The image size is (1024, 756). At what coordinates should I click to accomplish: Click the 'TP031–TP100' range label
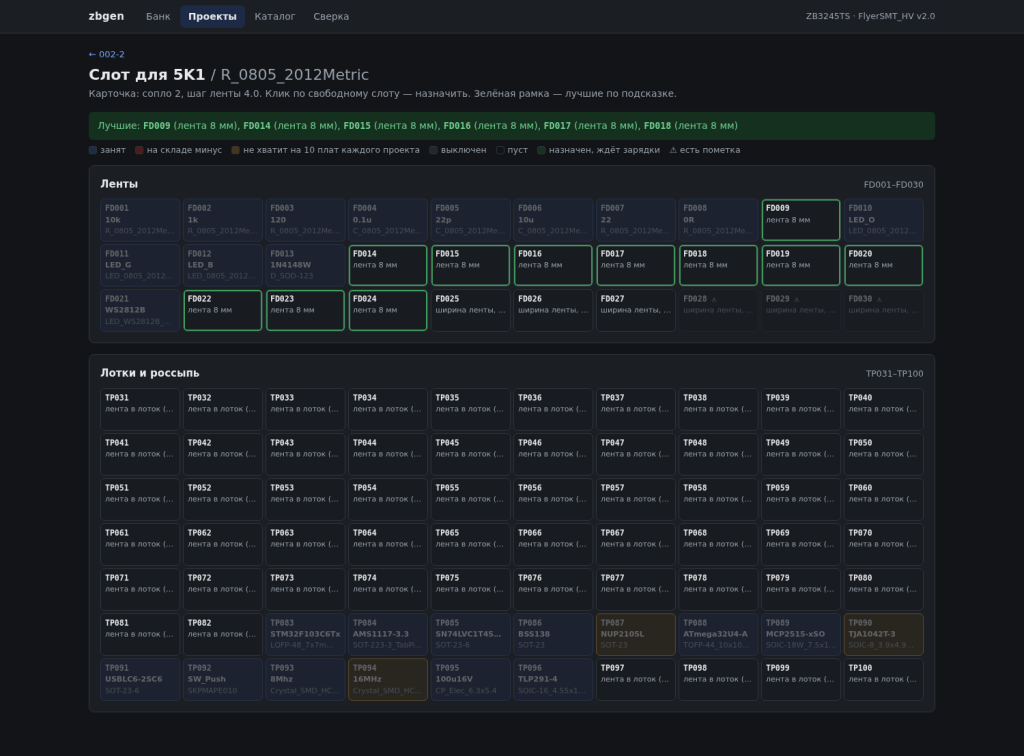[894, 374]
